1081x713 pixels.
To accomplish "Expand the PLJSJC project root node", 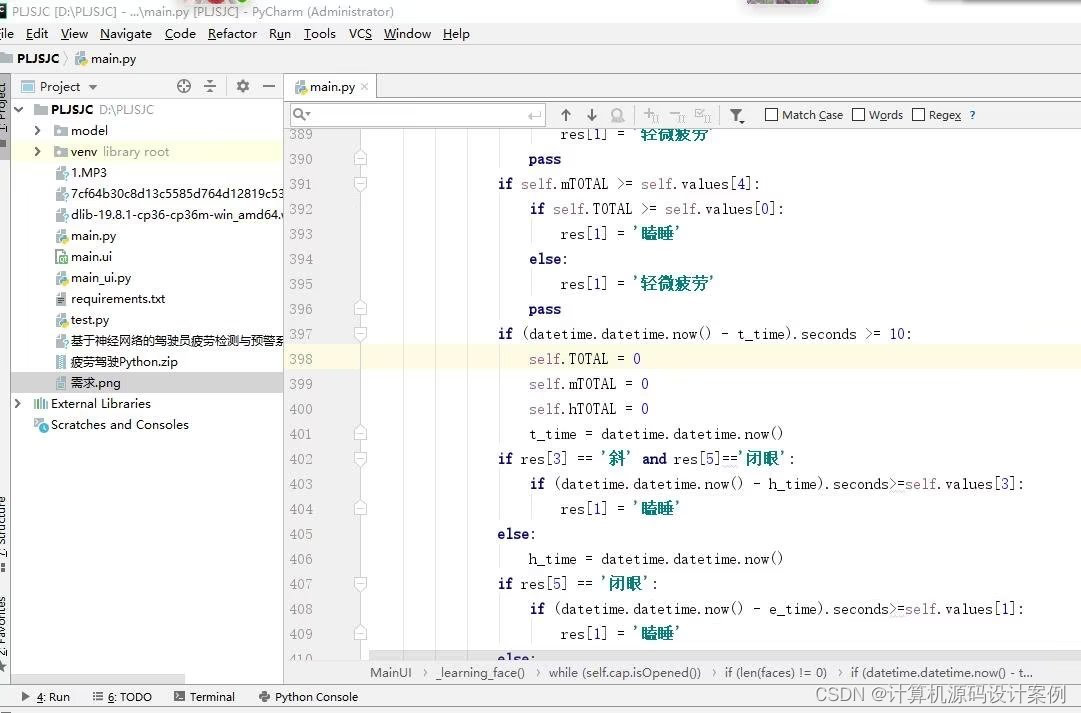I will [19, 109].
